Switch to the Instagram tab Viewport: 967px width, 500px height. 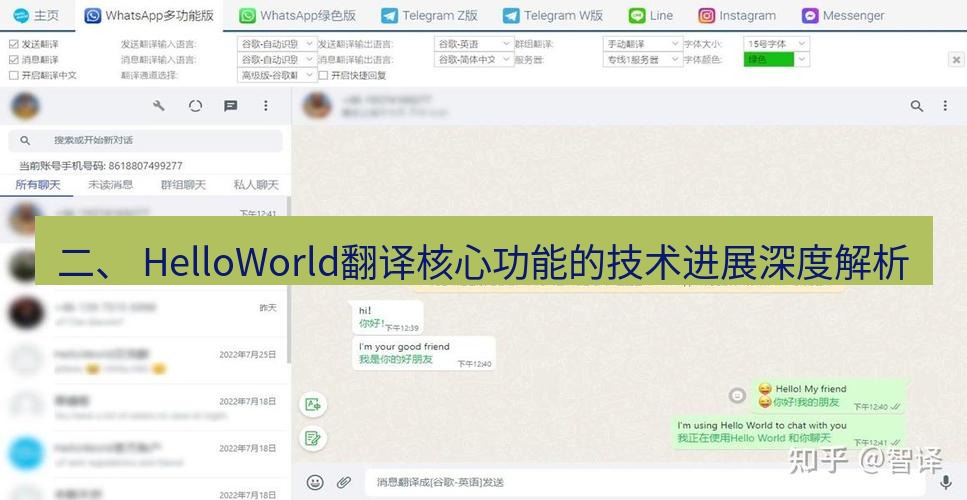(x=738, y=15)
